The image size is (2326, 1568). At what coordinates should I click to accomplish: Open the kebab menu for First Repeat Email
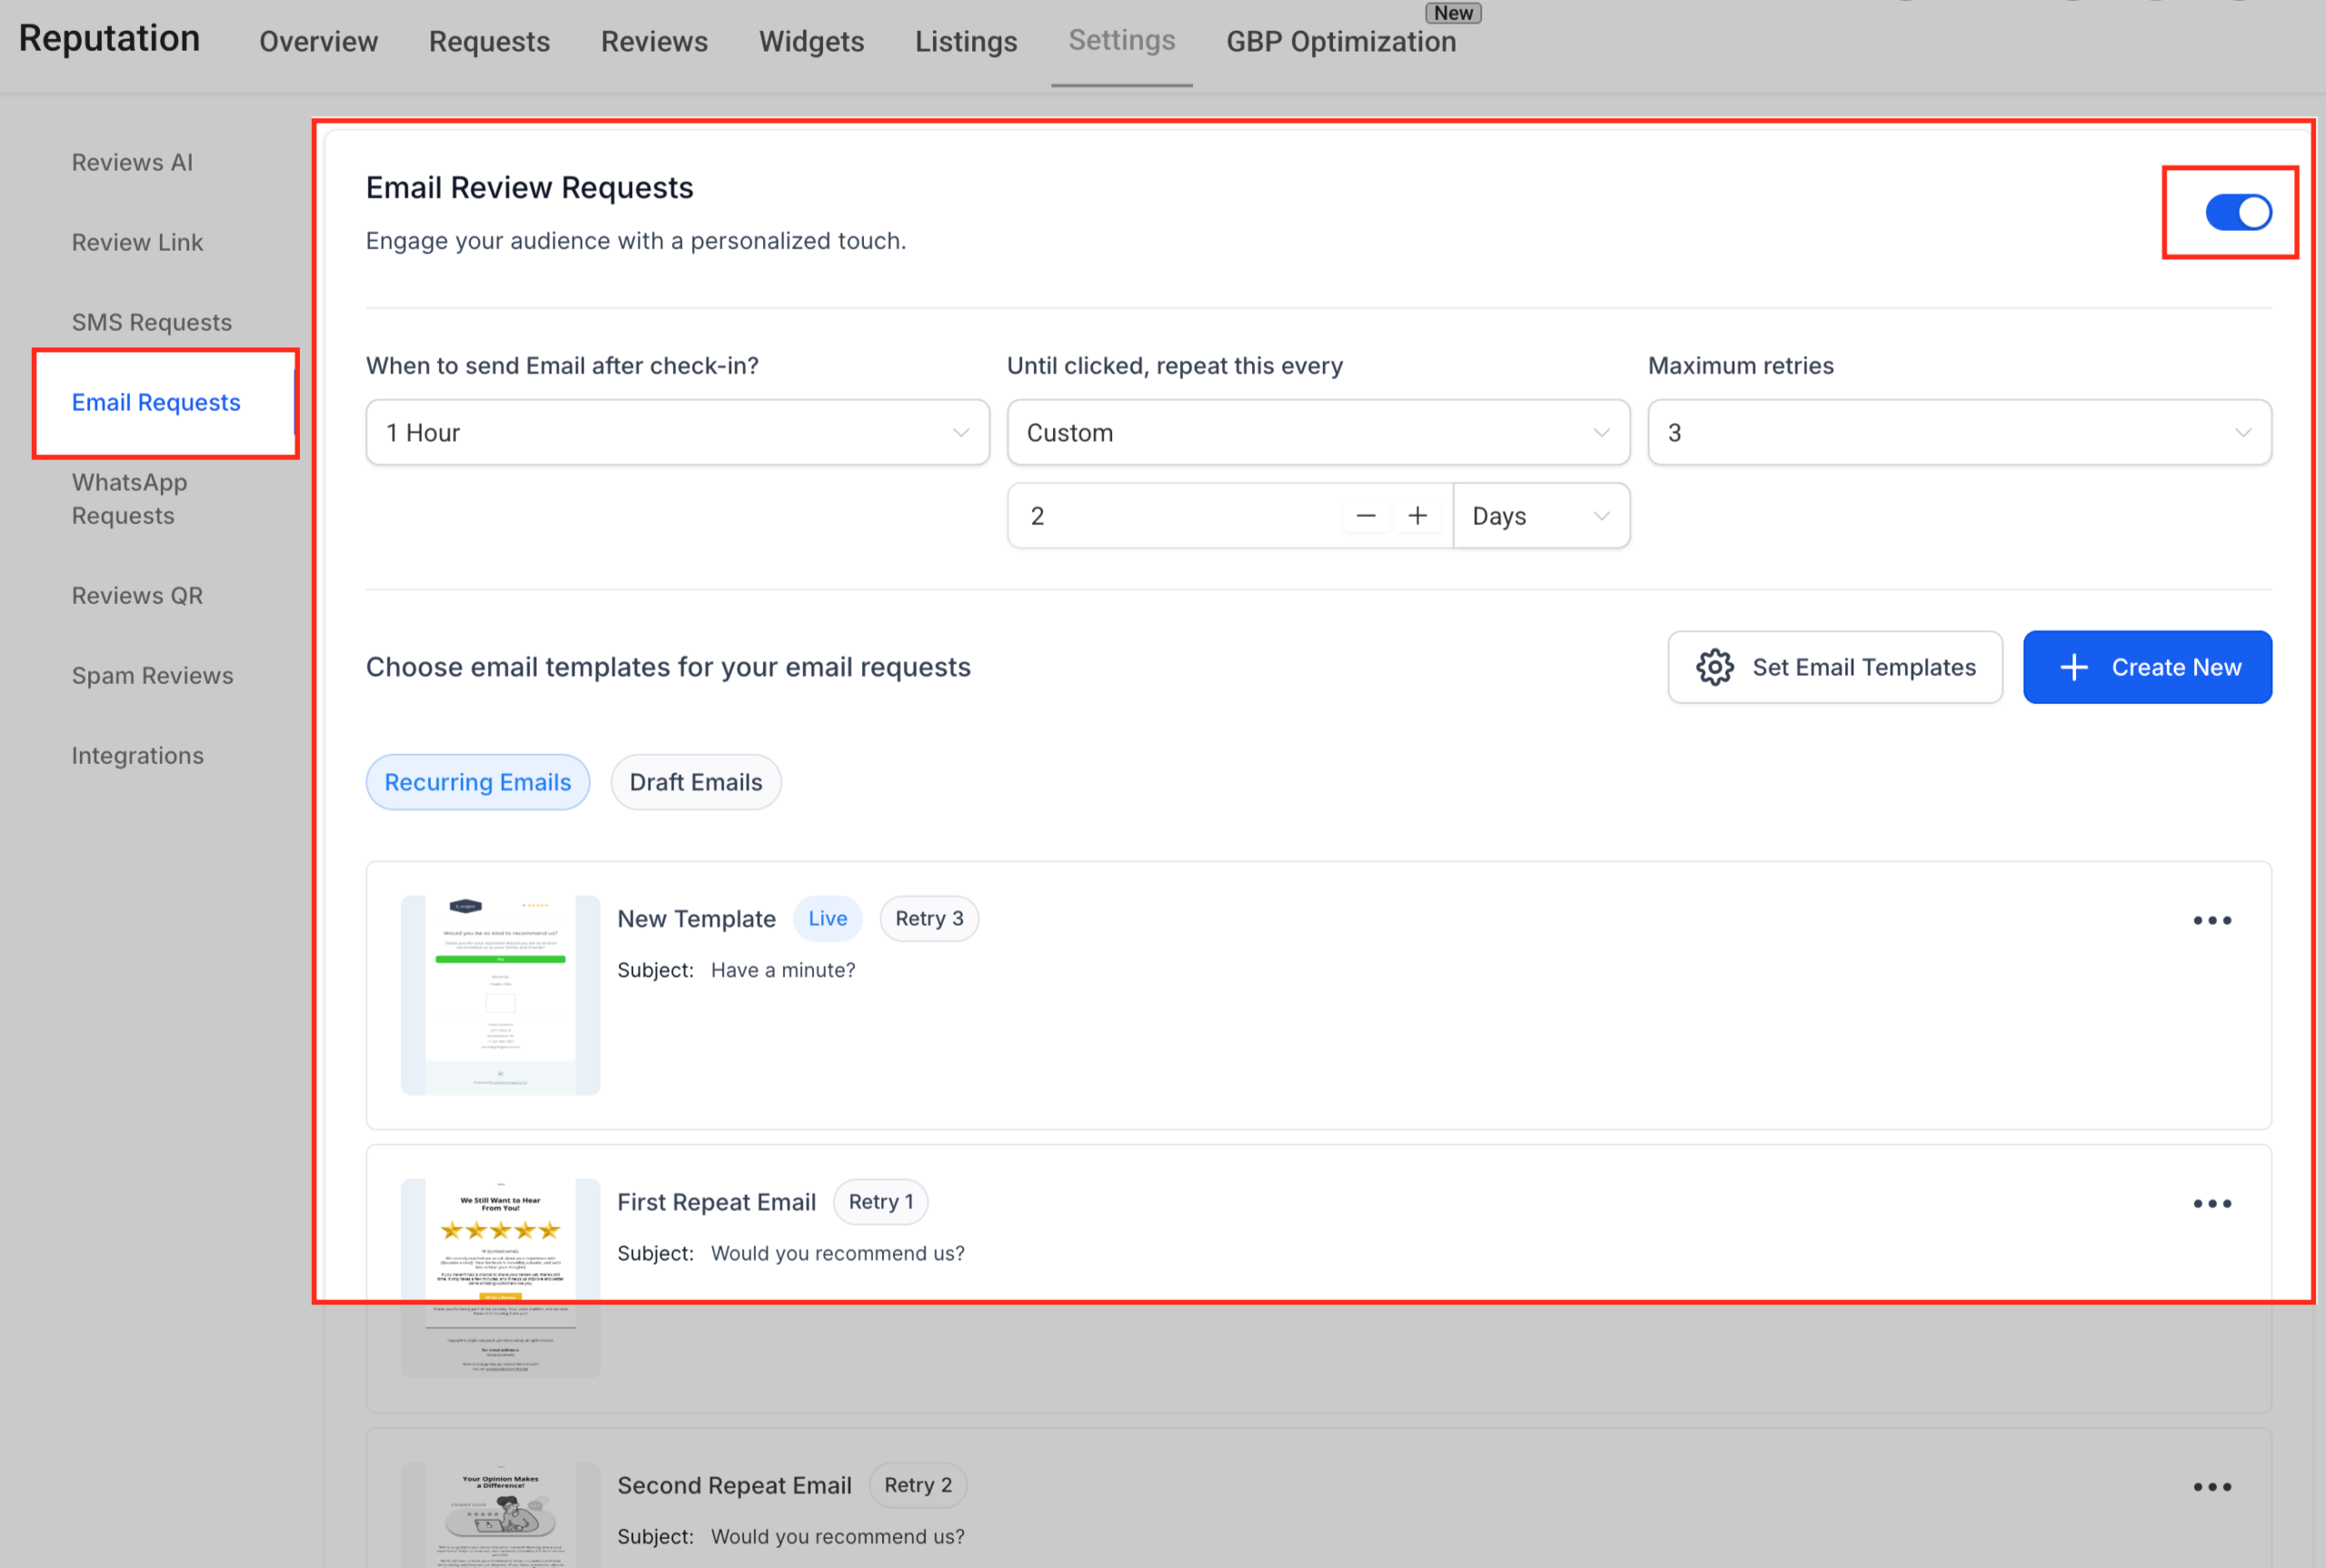2212,1203
